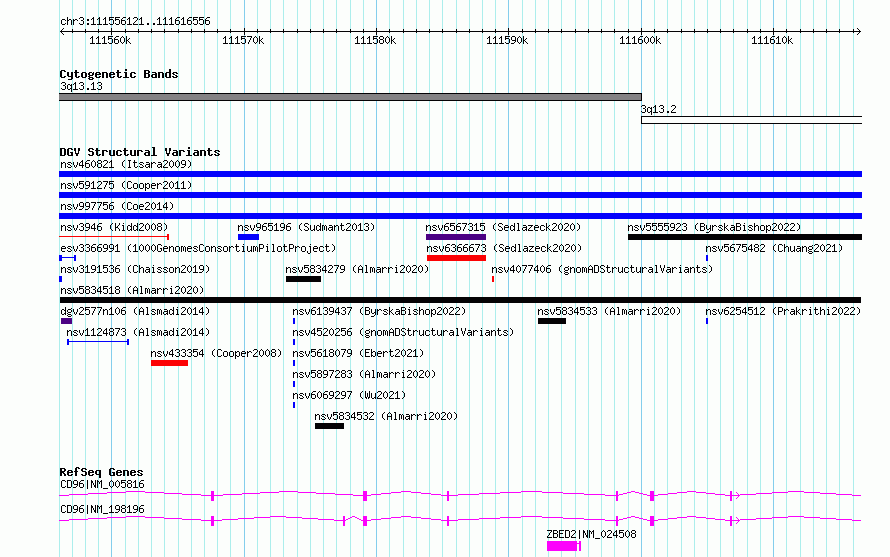The width and height of the screenshot is (890, 557).
Task: Click the nsv6069297 (Wu2021) label
Action: pyautogui.click(x=349, y=395)
